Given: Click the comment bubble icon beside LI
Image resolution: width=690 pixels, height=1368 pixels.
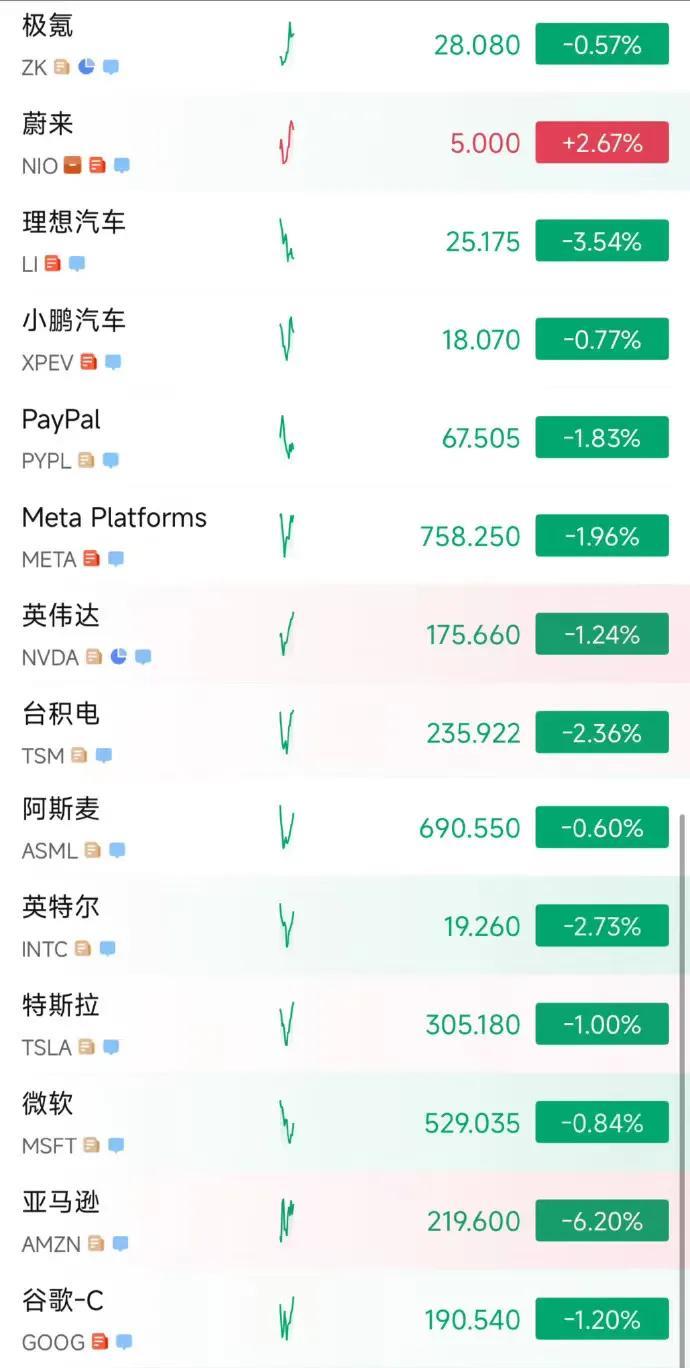Looking at the screenshot, I should pos(77,263).
